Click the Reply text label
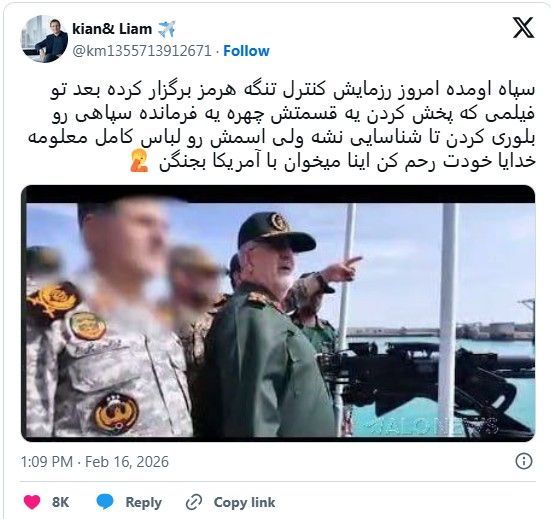 (x=143, y=502)
